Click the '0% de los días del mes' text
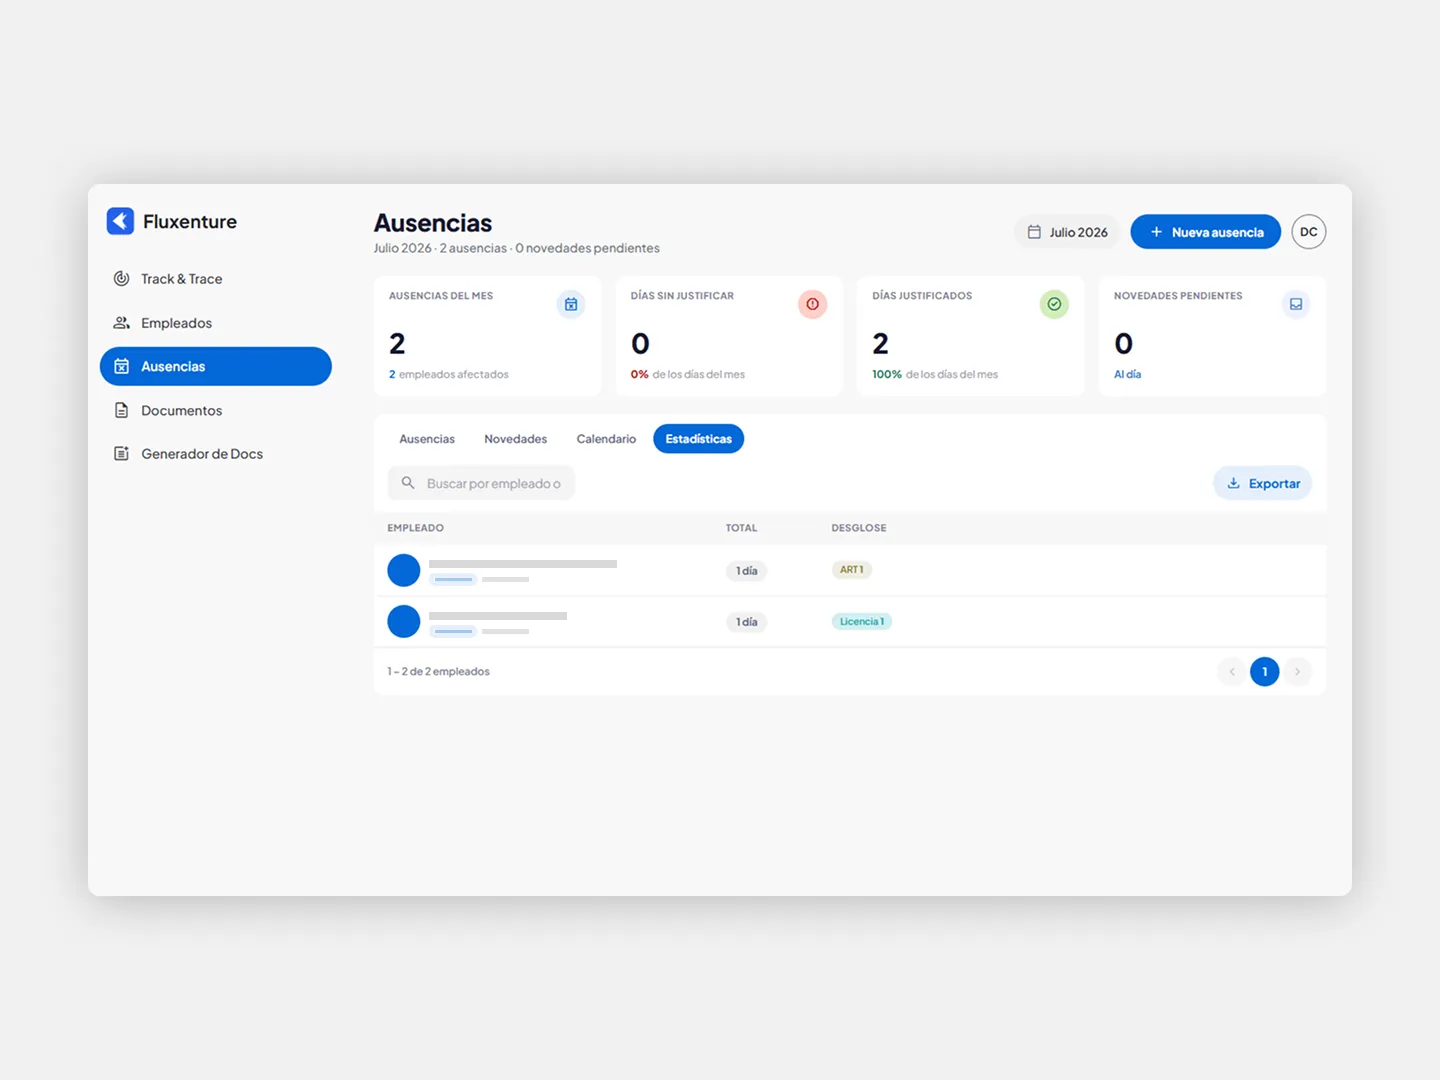Image resolution: width=1440 pixels, height=1080 pixels. pos(688,374)
